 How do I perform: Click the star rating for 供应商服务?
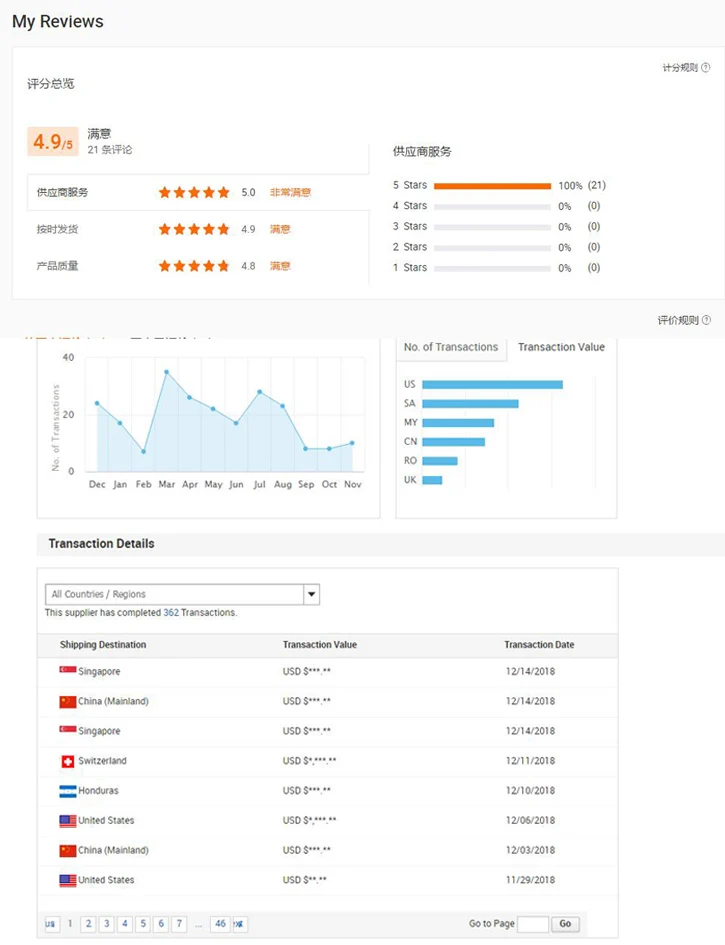194,192
